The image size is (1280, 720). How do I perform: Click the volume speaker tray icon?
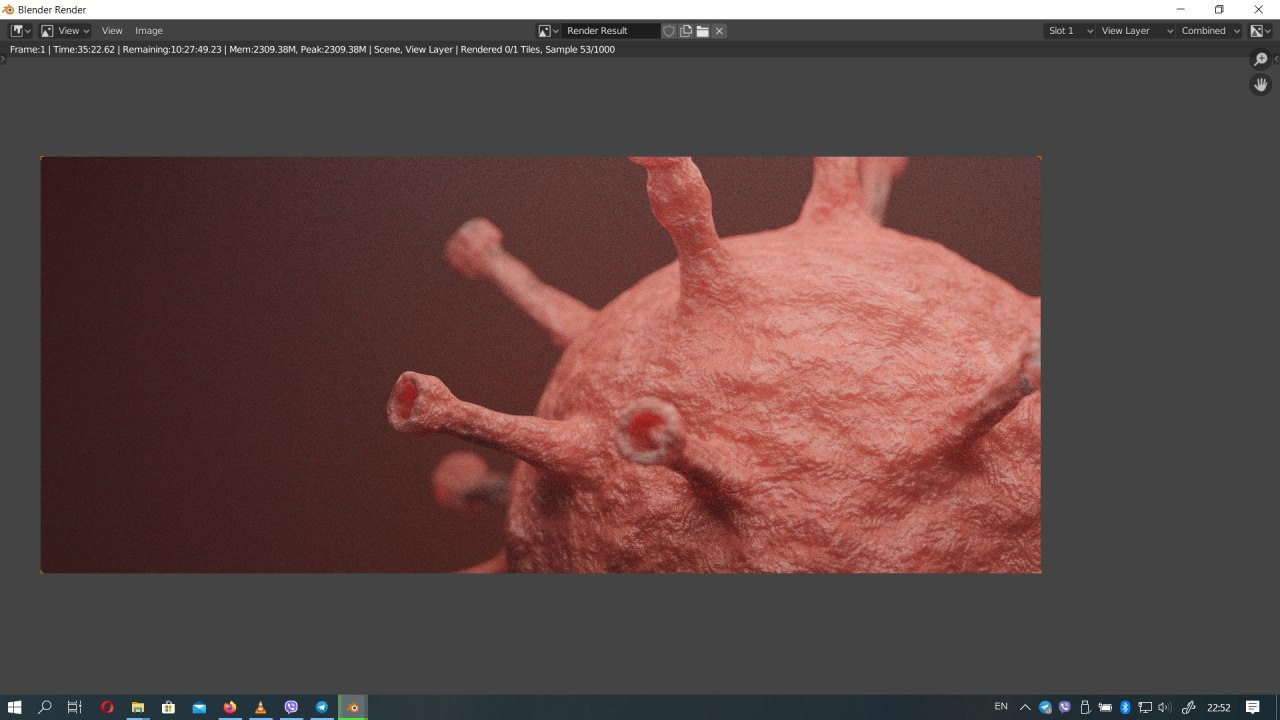click(1164, 707)
